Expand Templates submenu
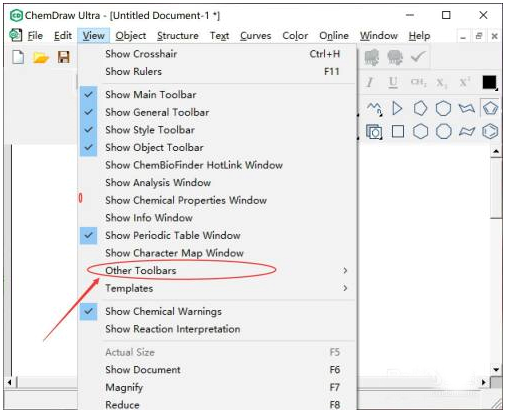This screenshot has height=413, width=508. [x=217, y=288]
